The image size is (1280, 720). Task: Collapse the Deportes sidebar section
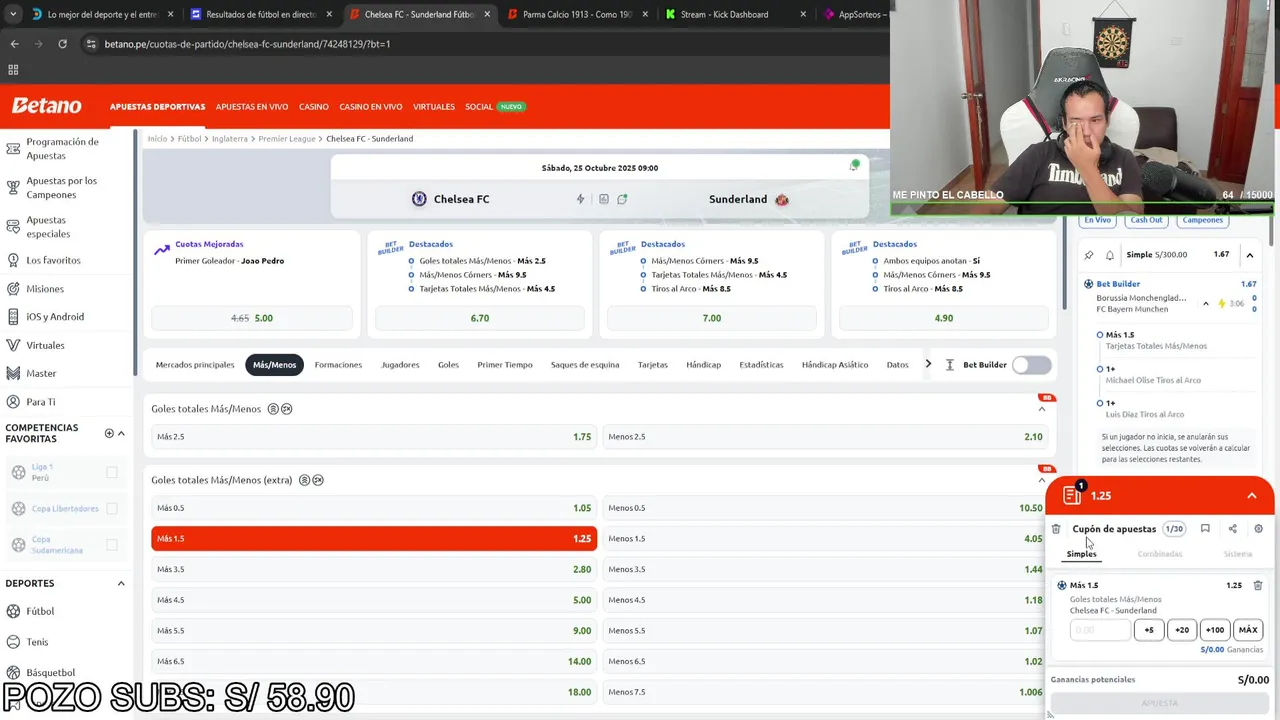click(121, 583)
